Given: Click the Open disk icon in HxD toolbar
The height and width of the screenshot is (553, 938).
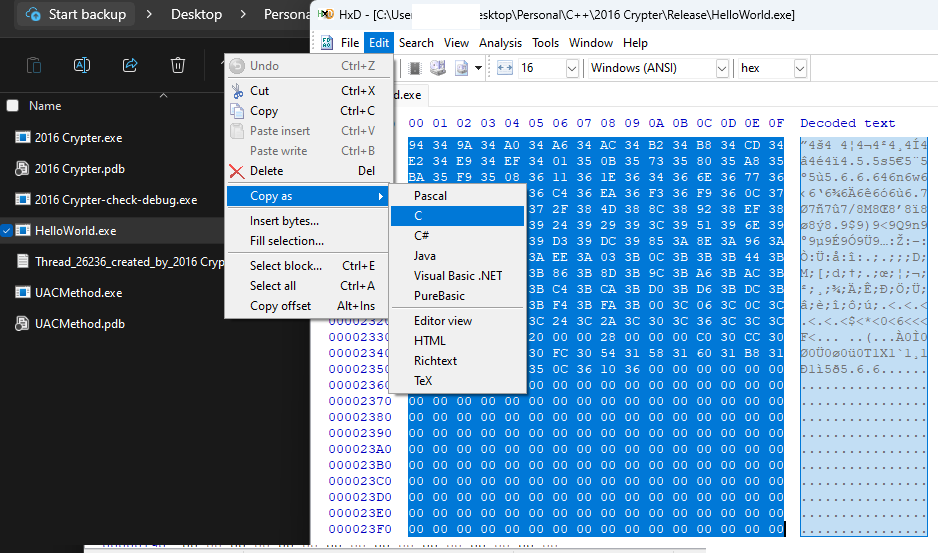Looking at the screenshot, I should coord(438,68).
